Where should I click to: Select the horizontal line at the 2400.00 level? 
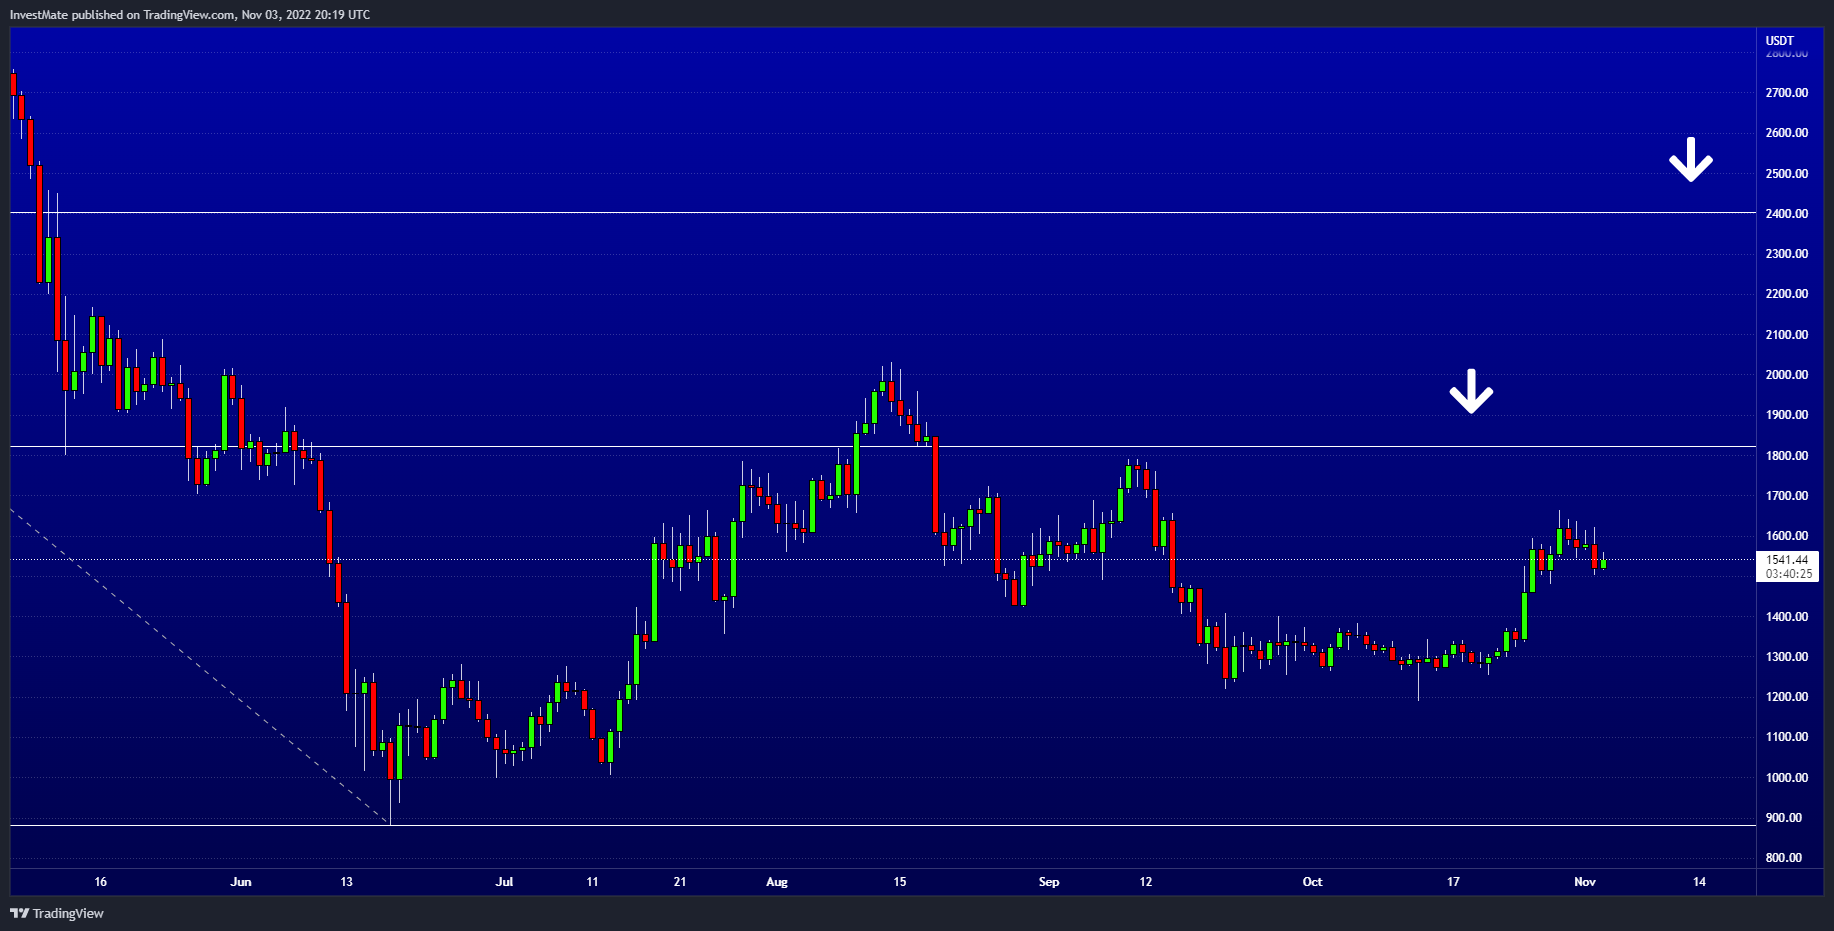[x=883, y=213]
